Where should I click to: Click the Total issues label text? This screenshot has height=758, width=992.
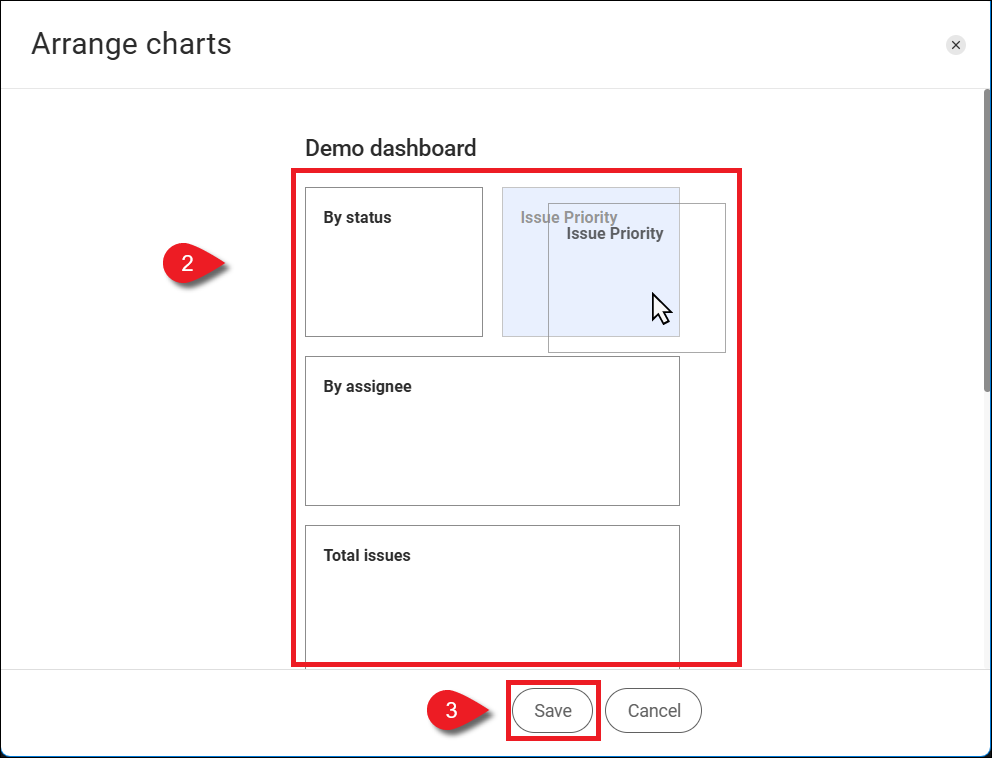367,555
